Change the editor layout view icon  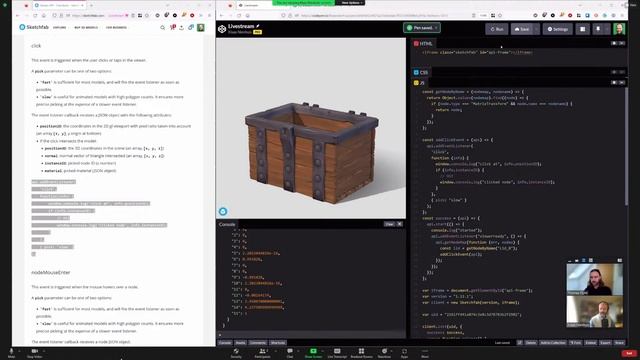pyautogui.click(x=582, y=29)
